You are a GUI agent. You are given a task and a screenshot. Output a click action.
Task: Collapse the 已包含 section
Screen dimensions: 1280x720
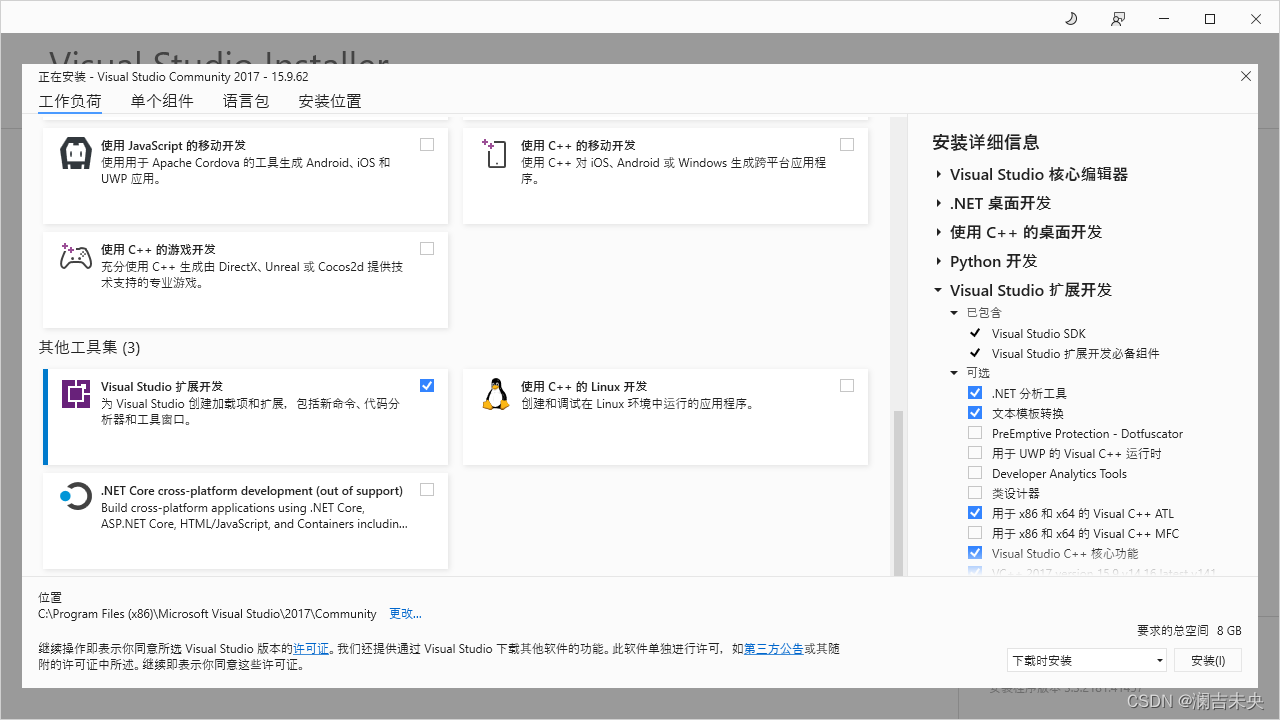pos(954,313)
